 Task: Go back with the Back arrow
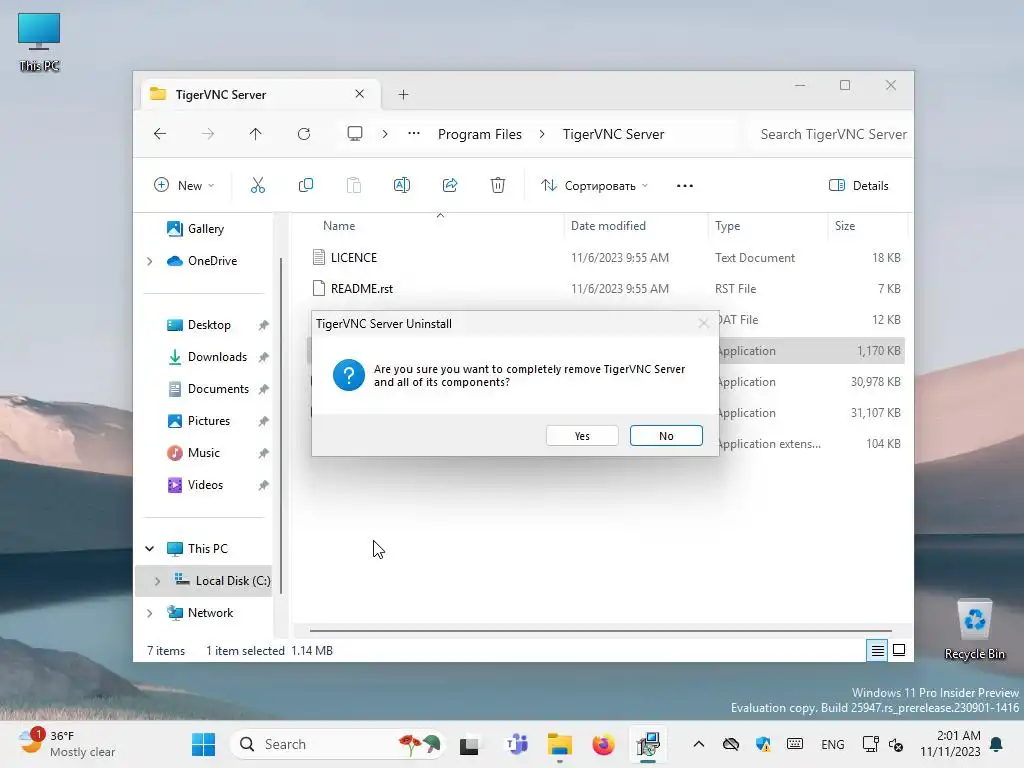[x=160, y=134]
